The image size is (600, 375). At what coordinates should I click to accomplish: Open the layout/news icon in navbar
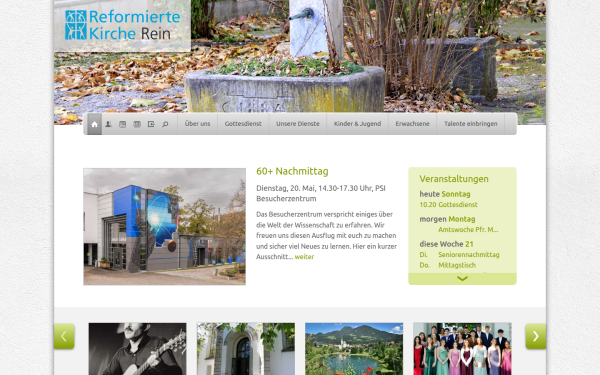coord(122,124)
